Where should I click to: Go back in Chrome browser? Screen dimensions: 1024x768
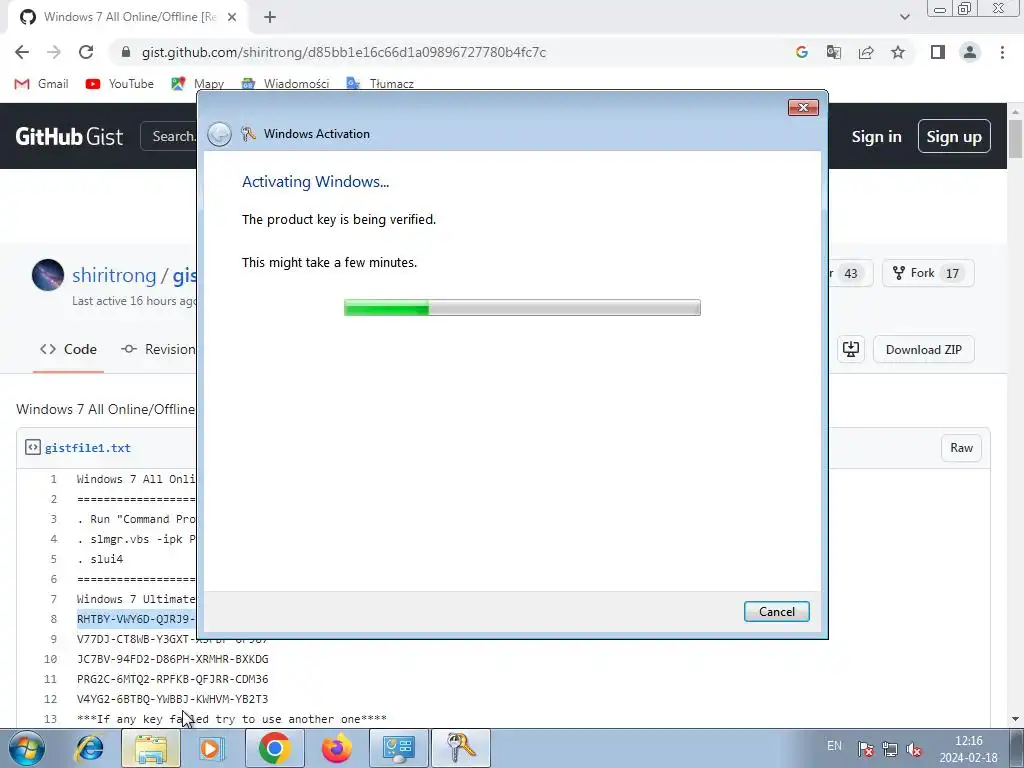22,52
